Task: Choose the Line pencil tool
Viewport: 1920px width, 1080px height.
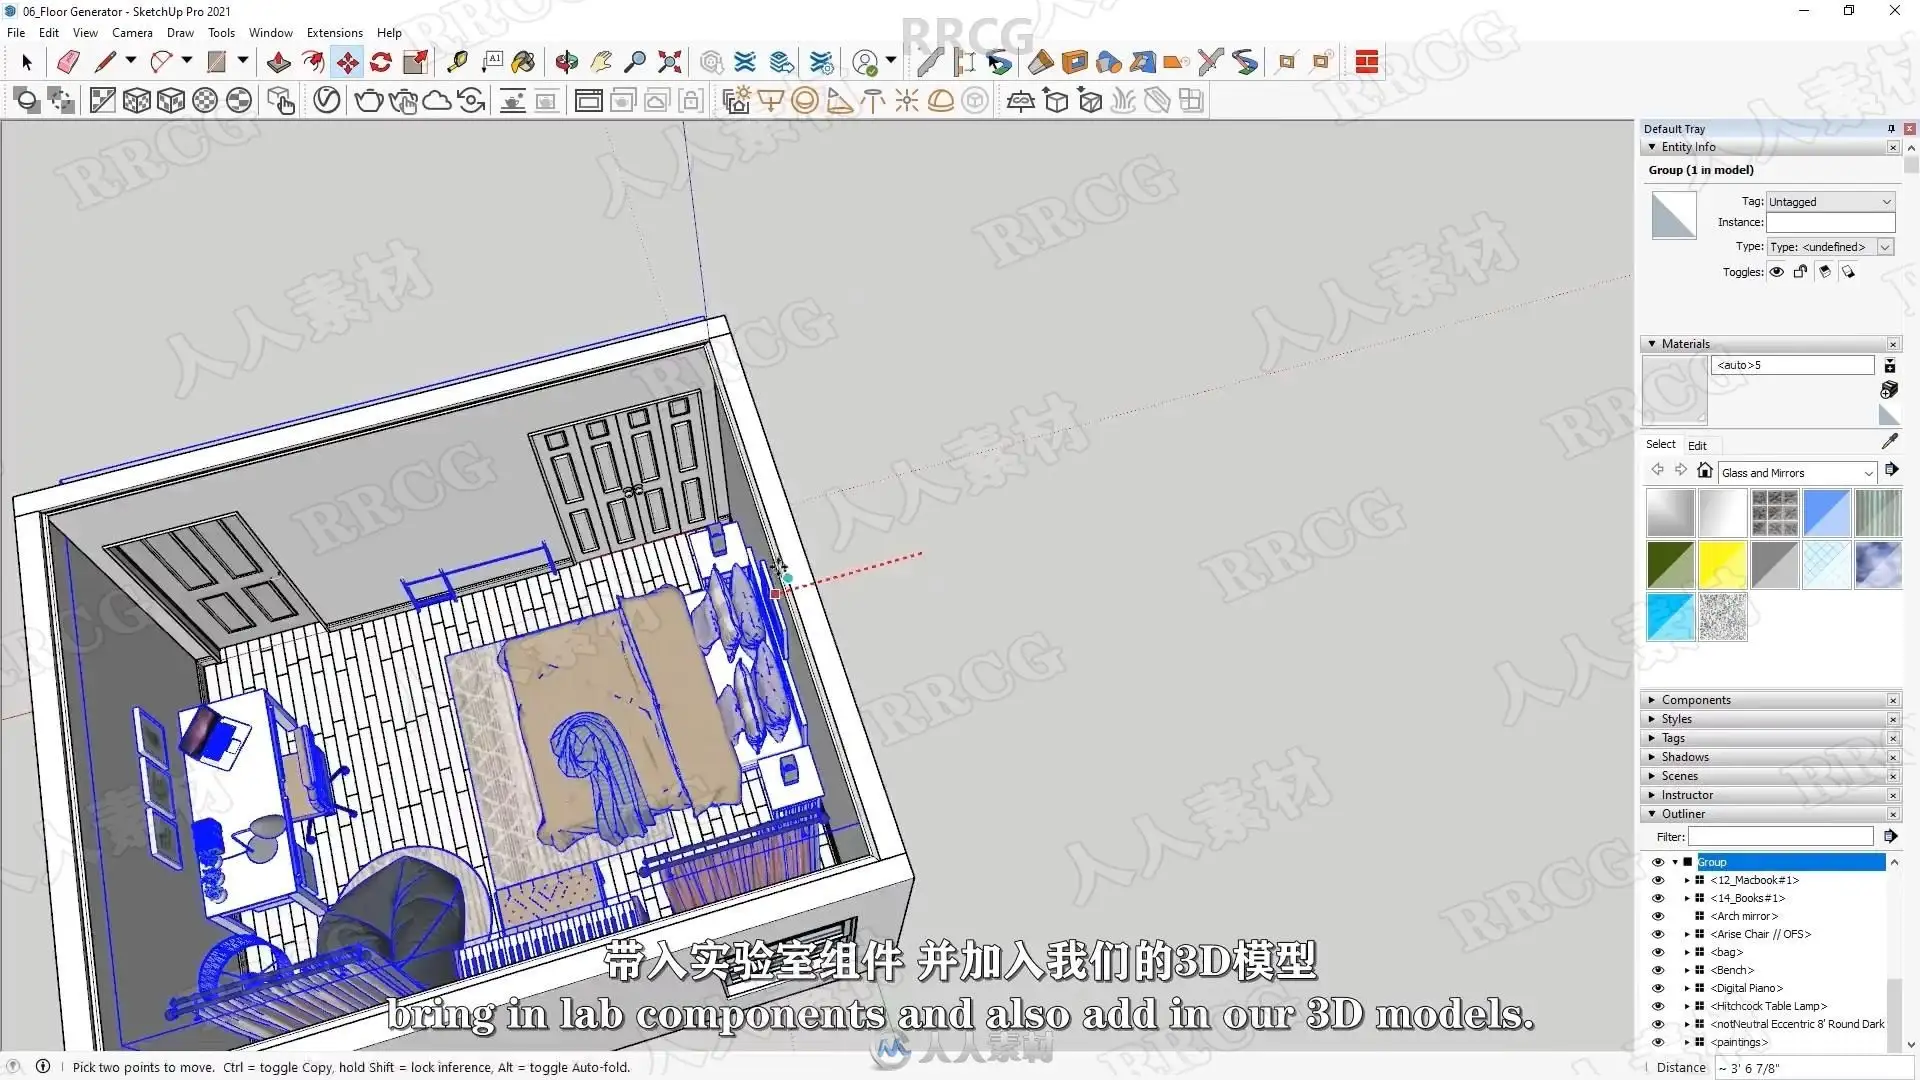Action: (x=105, y=62)
